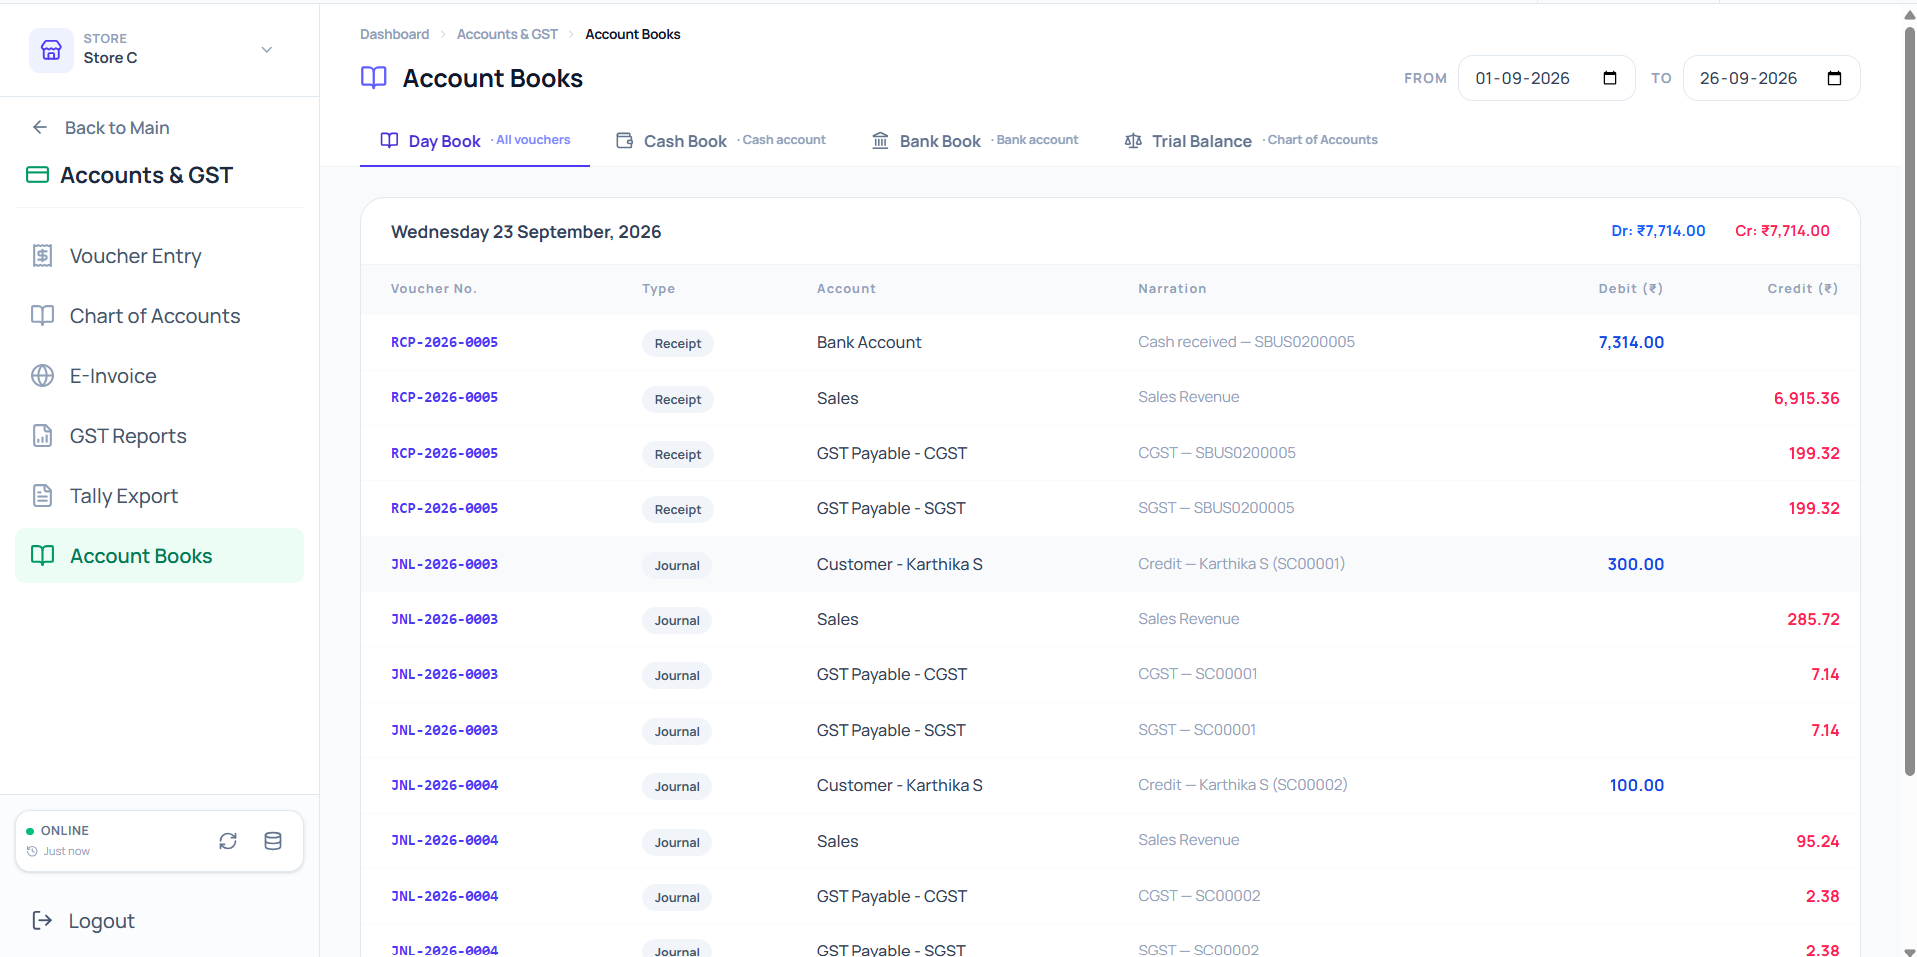Click narration Cash received — SBUS0200005
The height and width of the screenshot is (957, 1917).
[1246, 342]
